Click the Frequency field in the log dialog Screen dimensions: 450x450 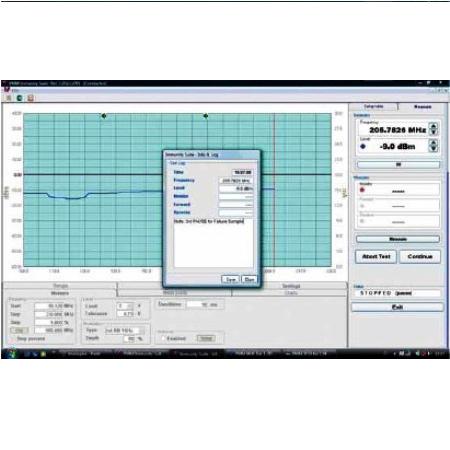click(x=236, y=181)
